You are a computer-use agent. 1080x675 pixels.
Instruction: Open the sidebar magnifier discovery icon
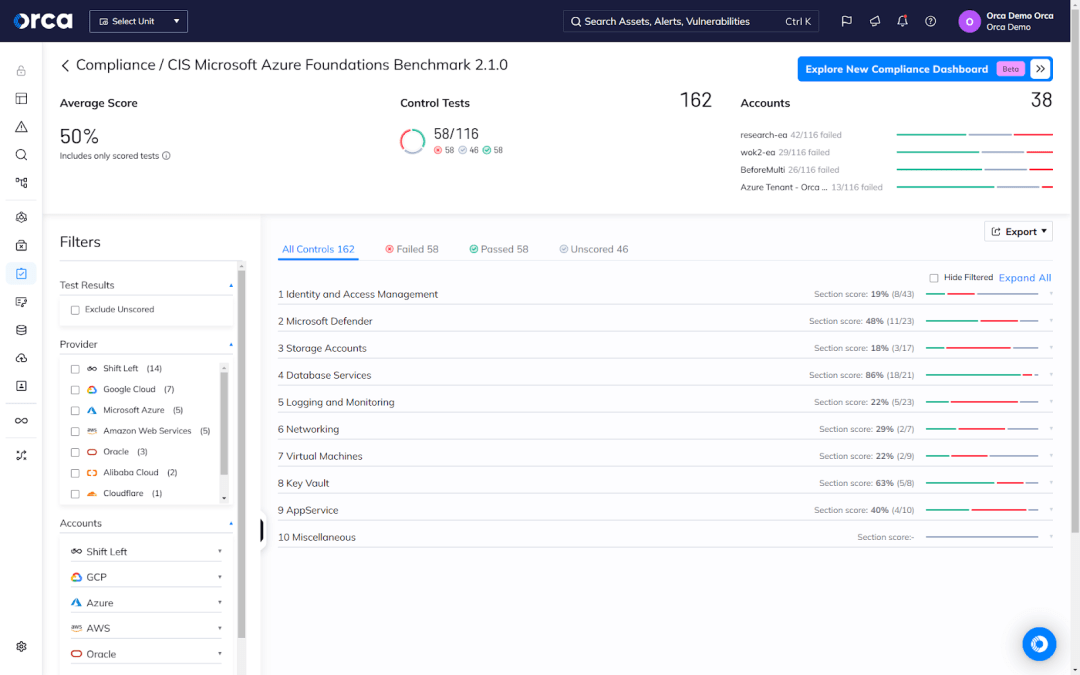pos(21,155)
